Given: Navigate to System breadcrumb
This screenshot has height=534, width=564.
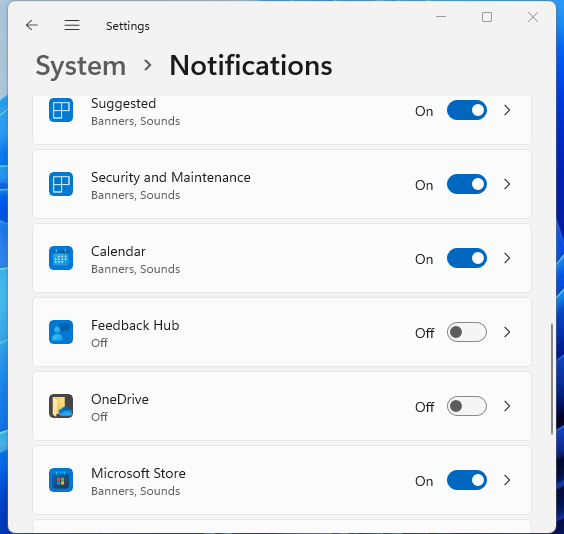Looking at the screenshot, I should (x=81, y=66).
